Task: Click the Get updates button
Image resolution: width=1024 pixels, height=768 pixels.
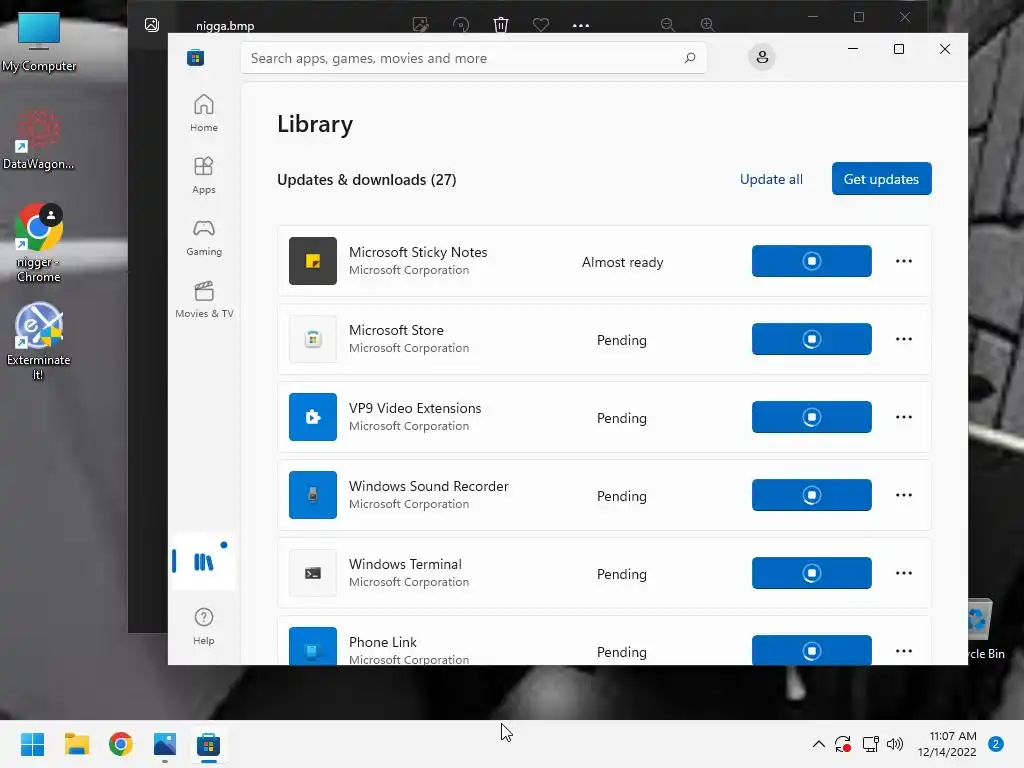Action: point(881,179)
